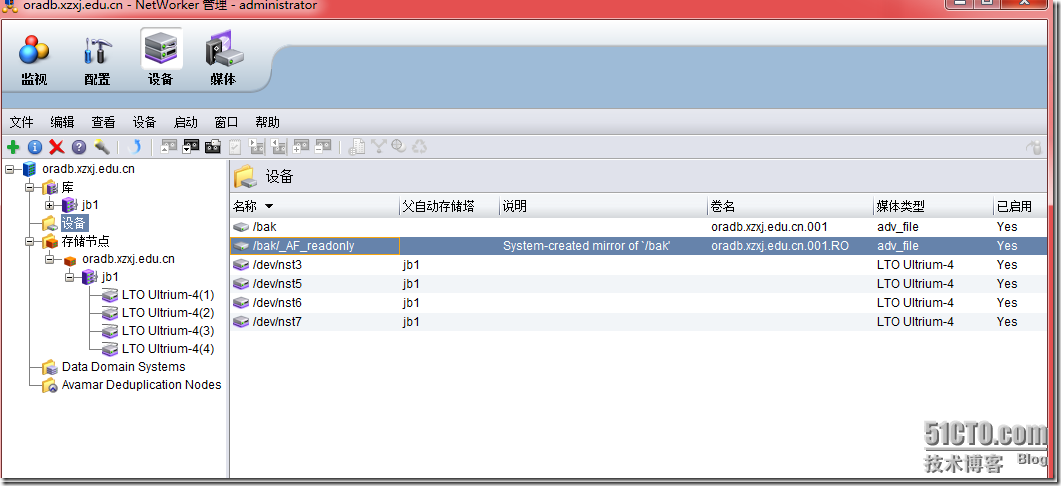Click the tape icon with right arrow
This screenshot has height=486, width=1061.
(257, 146)
